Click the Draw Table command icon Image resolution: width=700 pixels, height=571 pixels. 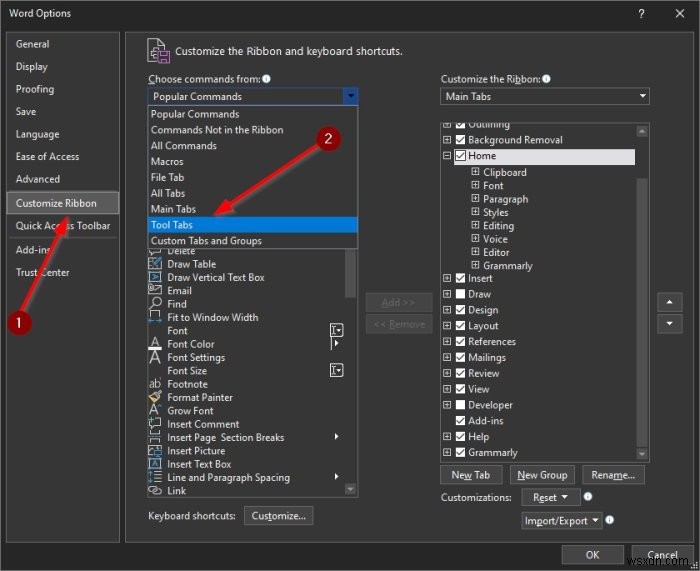[x=155, y=264]
